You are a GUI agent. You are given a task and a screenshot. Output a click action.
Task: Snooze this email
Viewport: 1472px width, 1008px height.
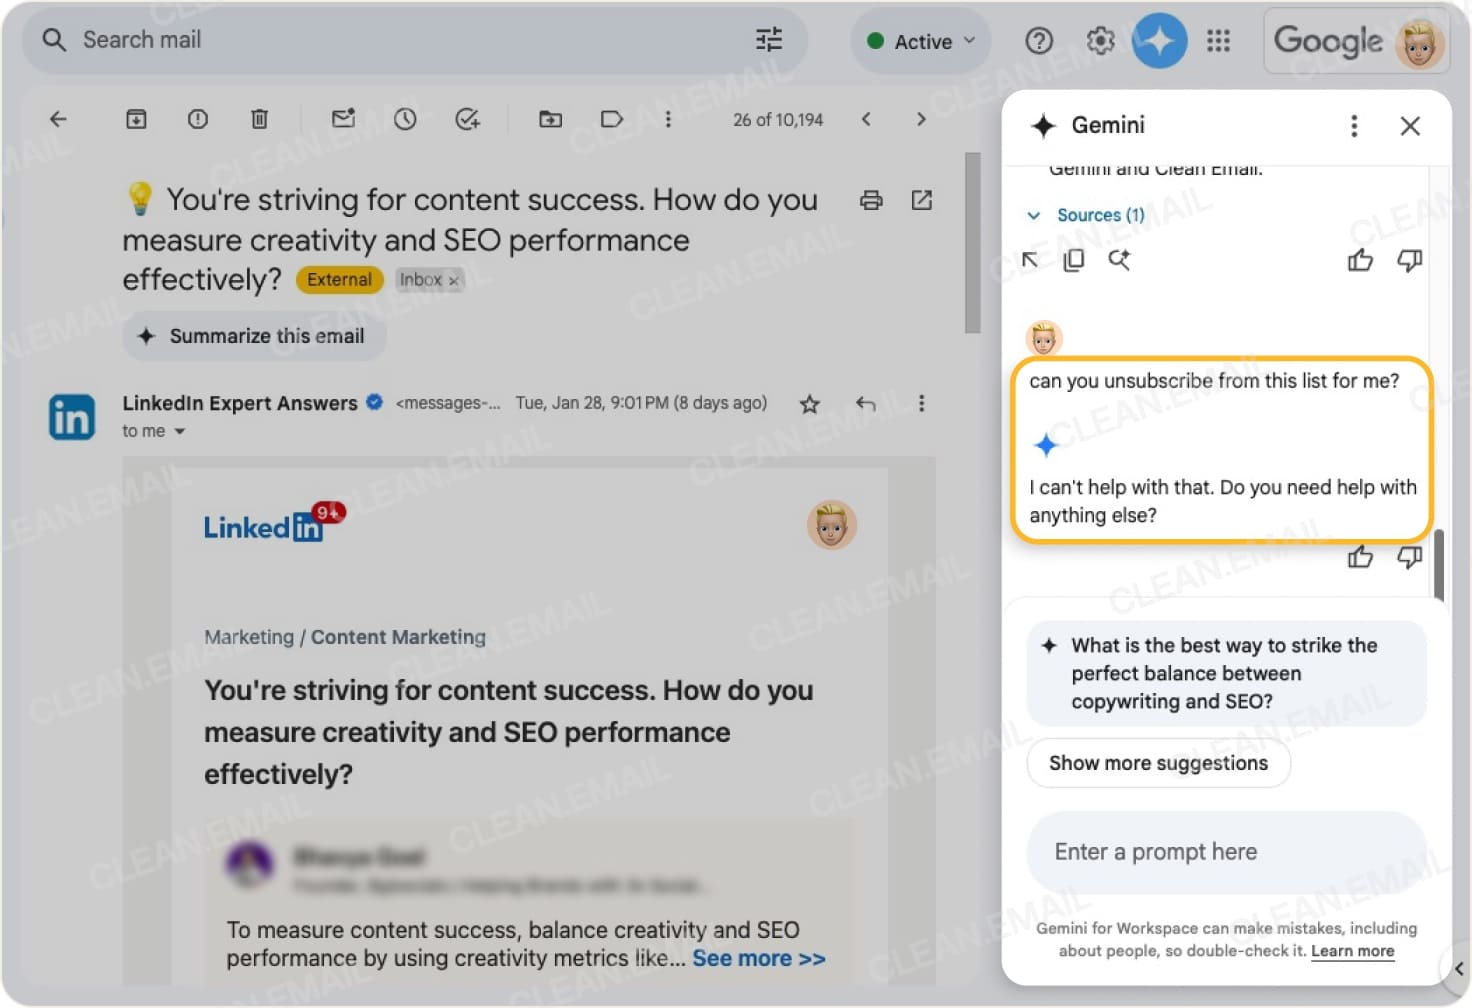404,119
